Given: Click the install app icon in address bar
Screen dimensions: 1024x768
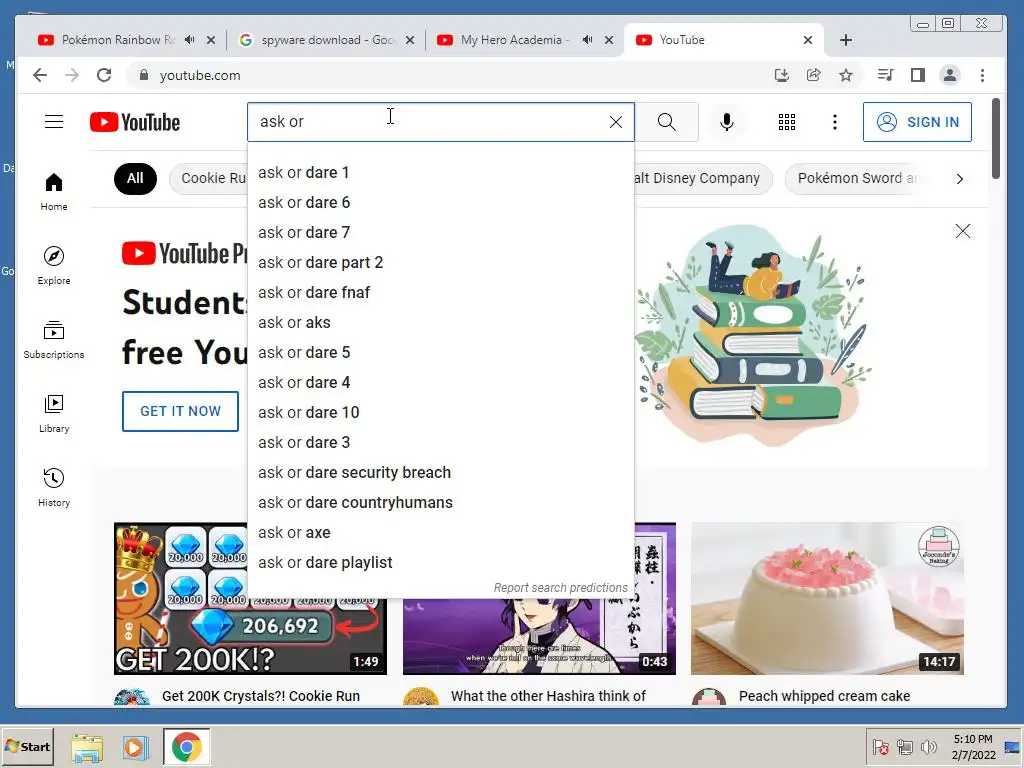Looking at the screenshot, I should 781,75.
